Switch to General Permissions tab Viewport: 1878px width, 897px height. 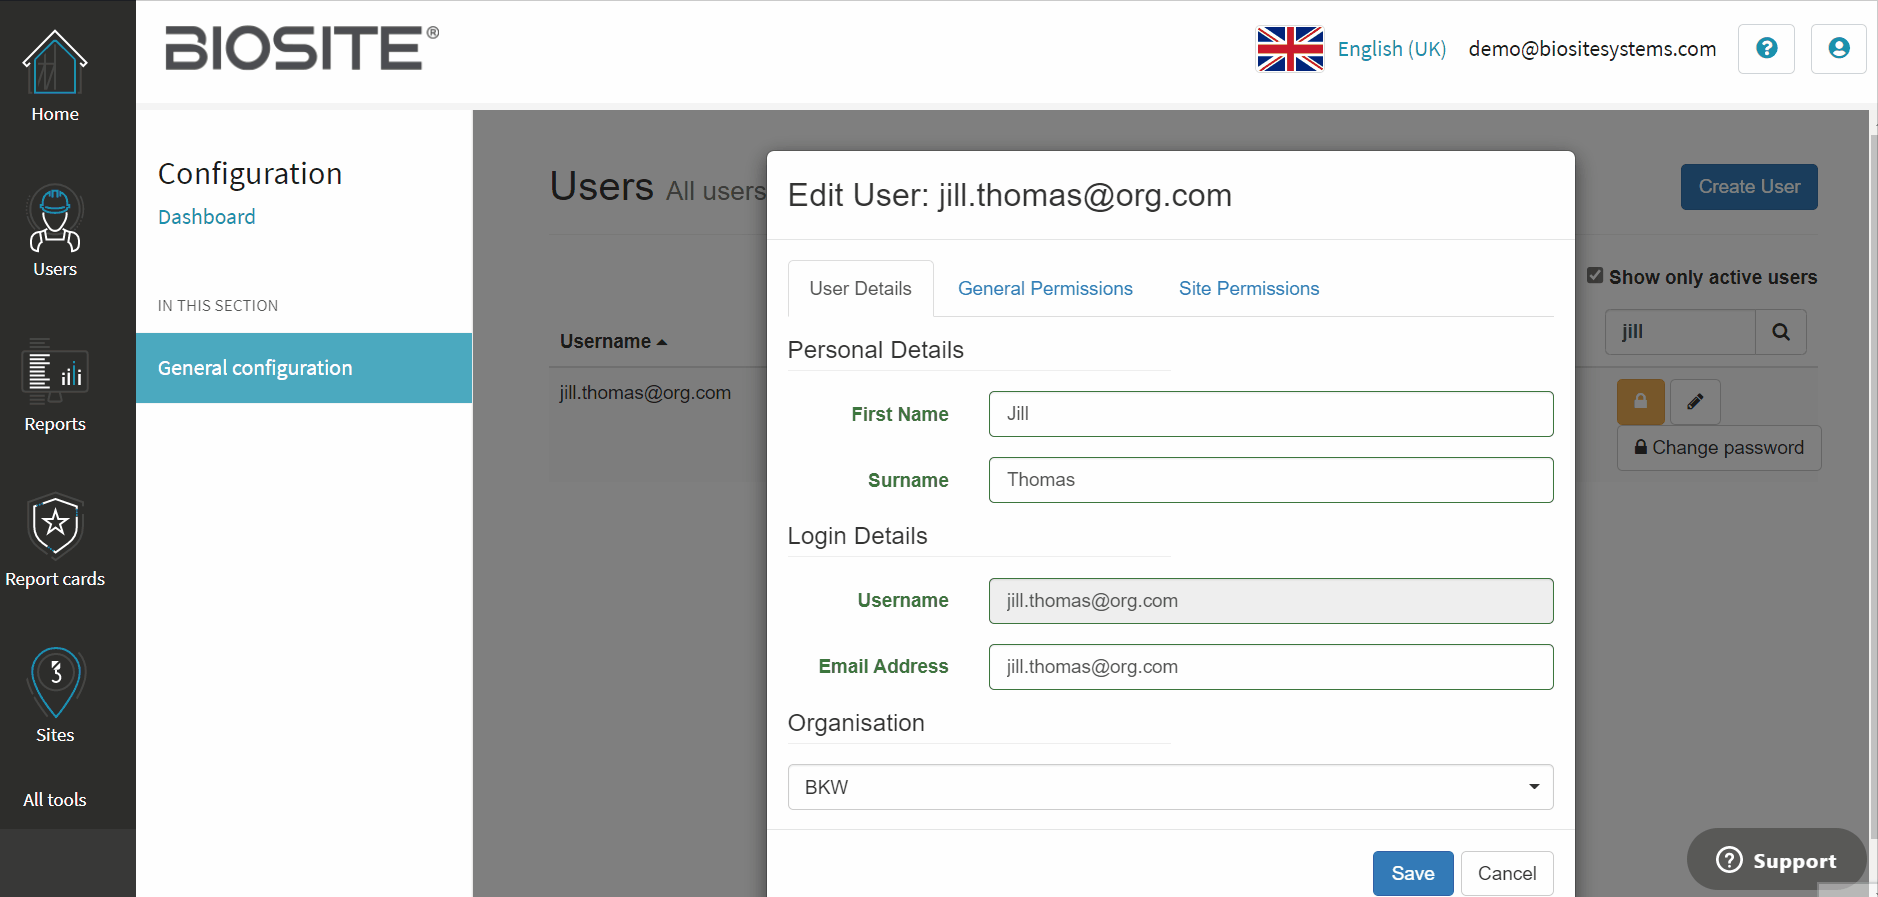coord(1045,289)
